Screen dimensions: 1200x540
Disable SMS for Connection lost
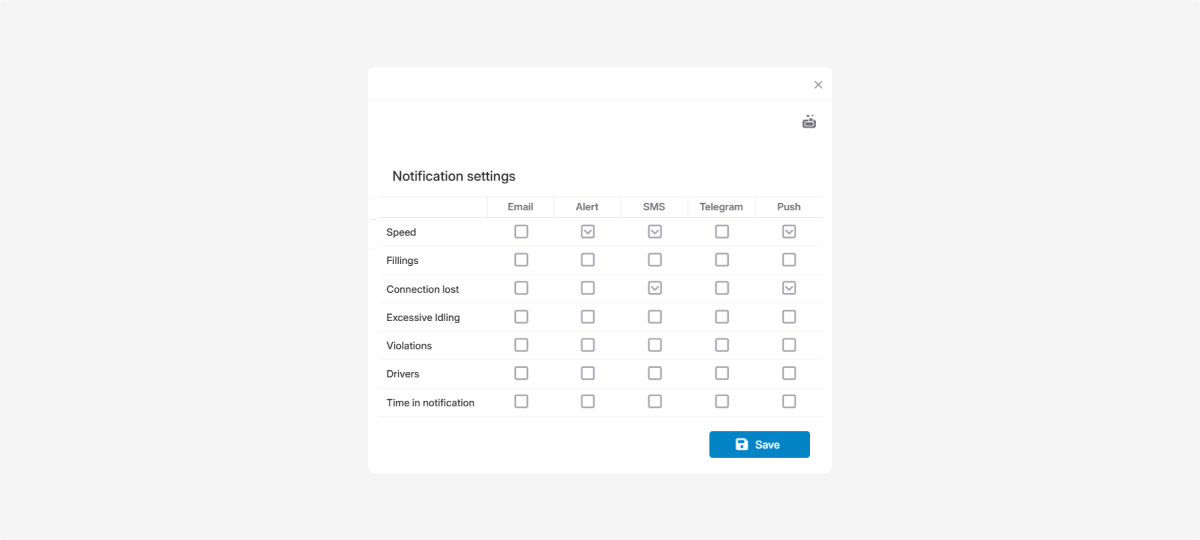(x=655, y=288)
